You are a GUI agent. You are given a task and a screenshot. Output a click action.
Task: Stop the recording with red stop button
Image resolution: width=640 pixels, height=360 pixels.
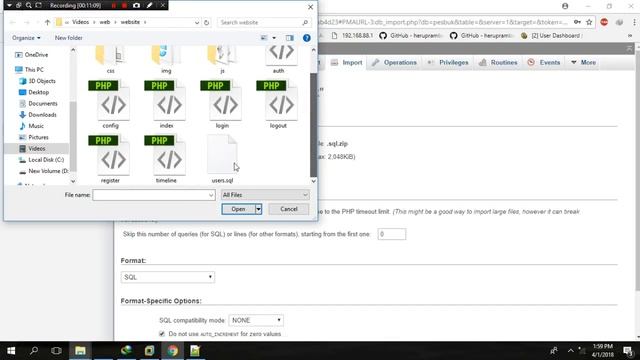point(124,5)
